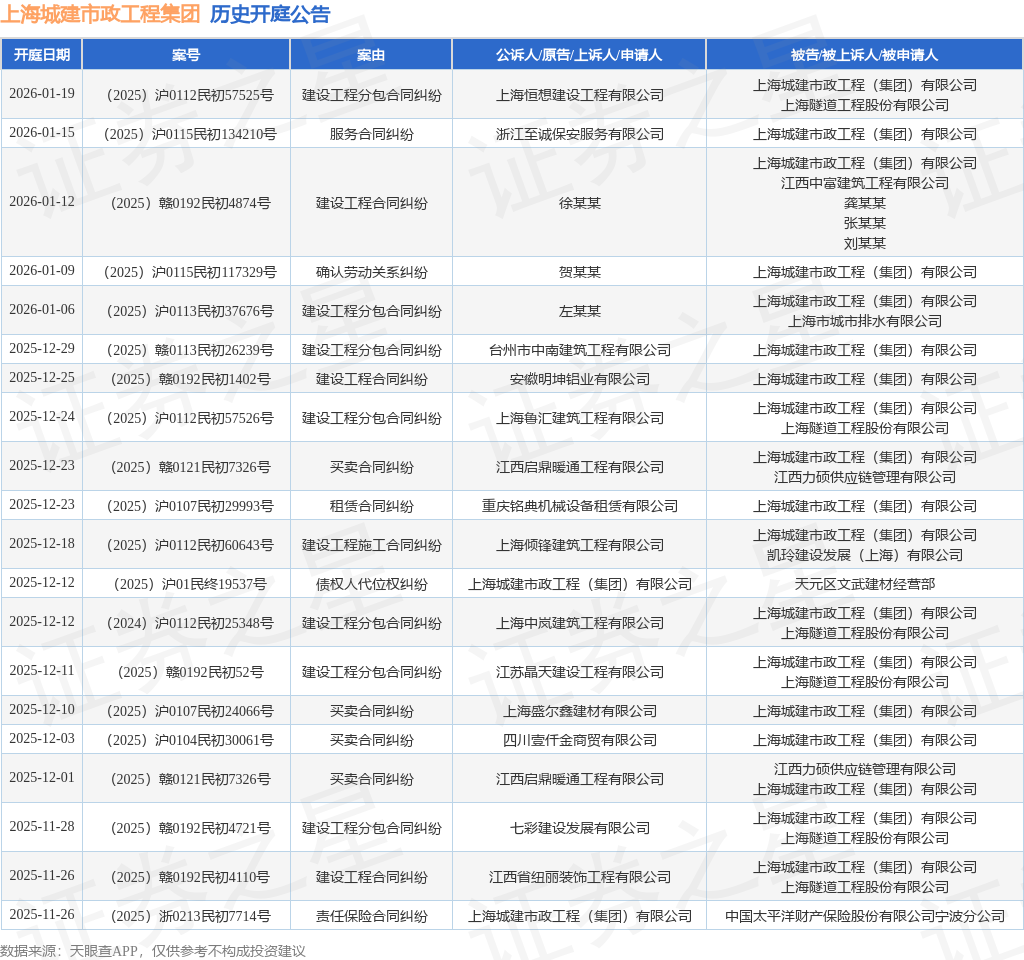
Task: Select the 被告/被上诉人/被申请人 column header
Action: [x=864, y=55]
